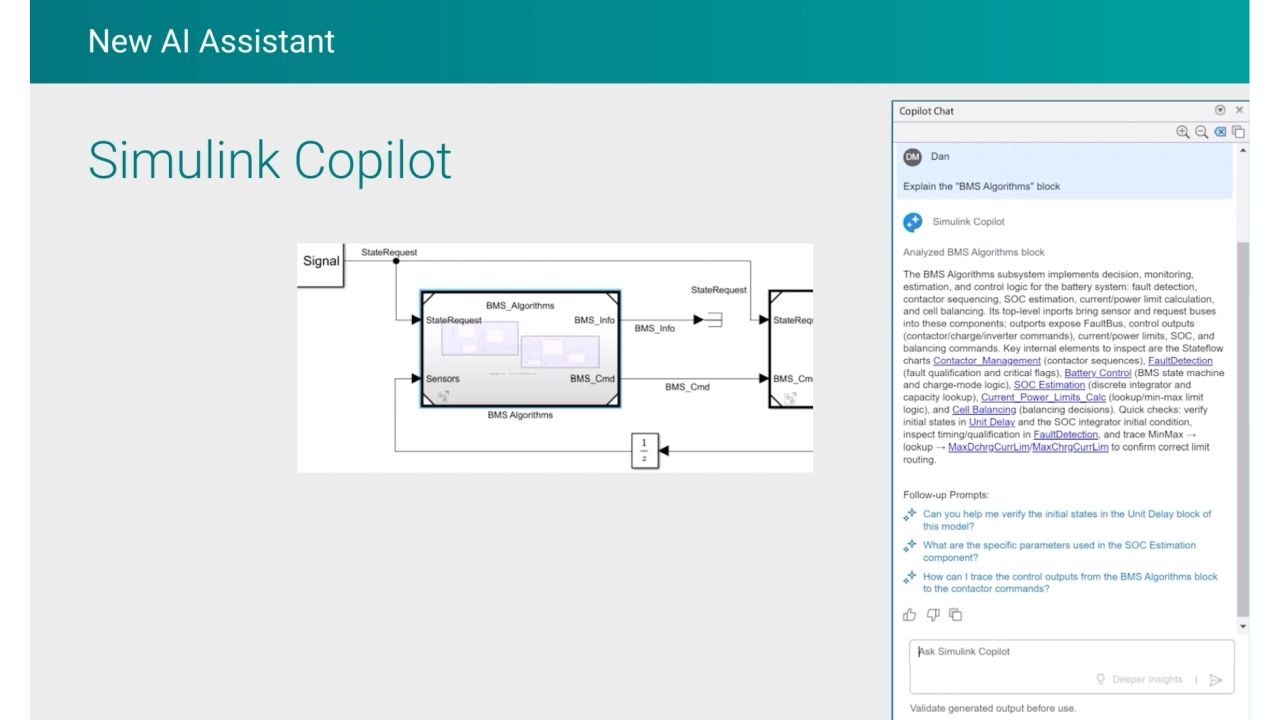Give the response a thumbs up

pos(909,615)
